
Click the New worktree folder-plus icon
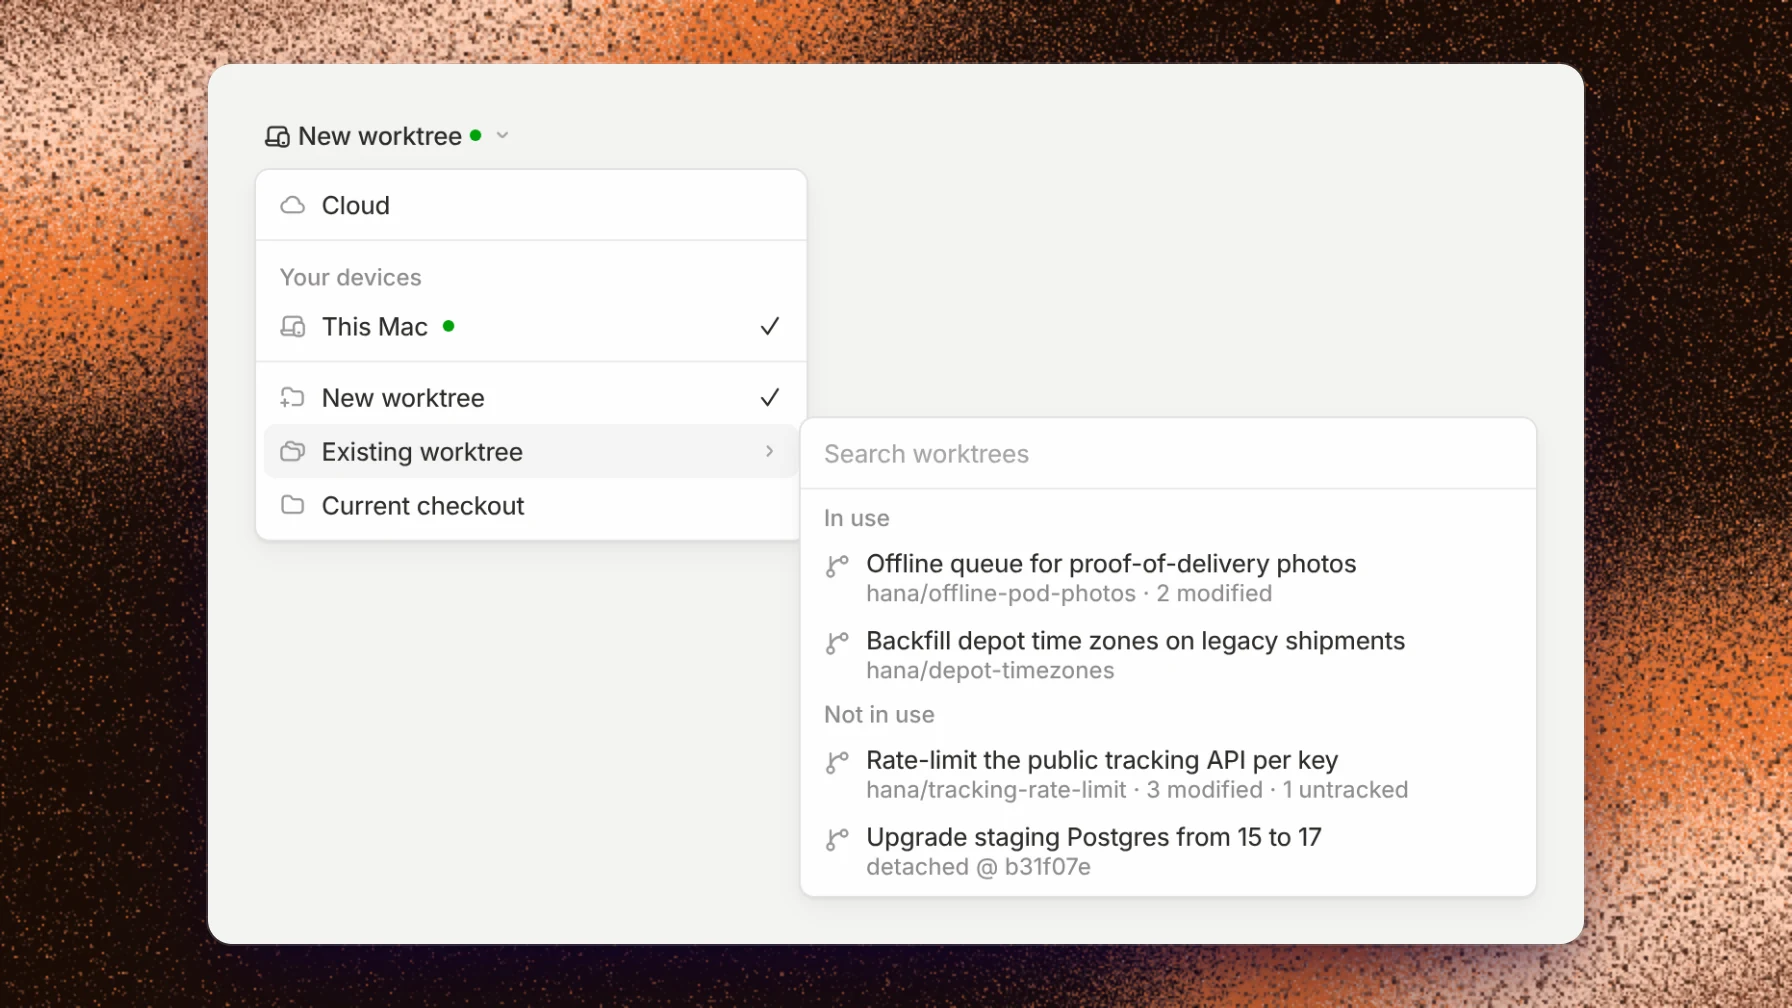[292, 398]
